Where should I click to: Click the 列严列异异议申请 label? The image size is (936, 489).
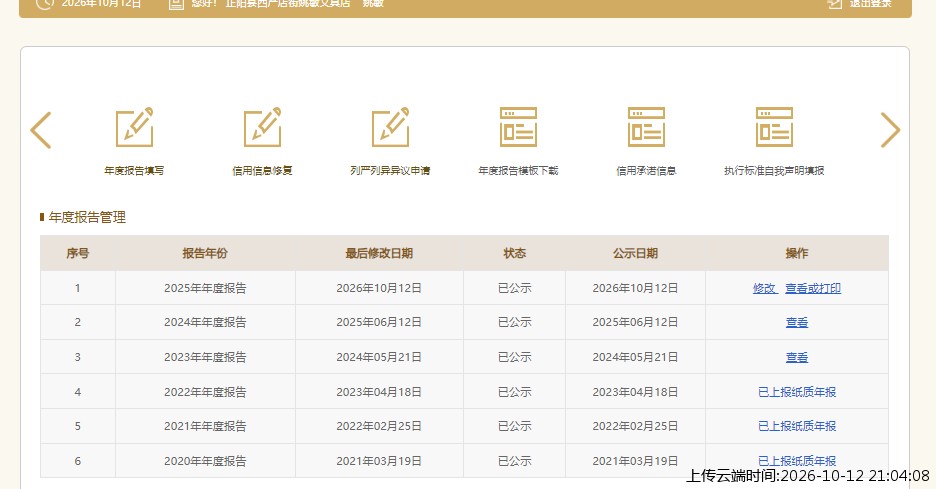390,171
